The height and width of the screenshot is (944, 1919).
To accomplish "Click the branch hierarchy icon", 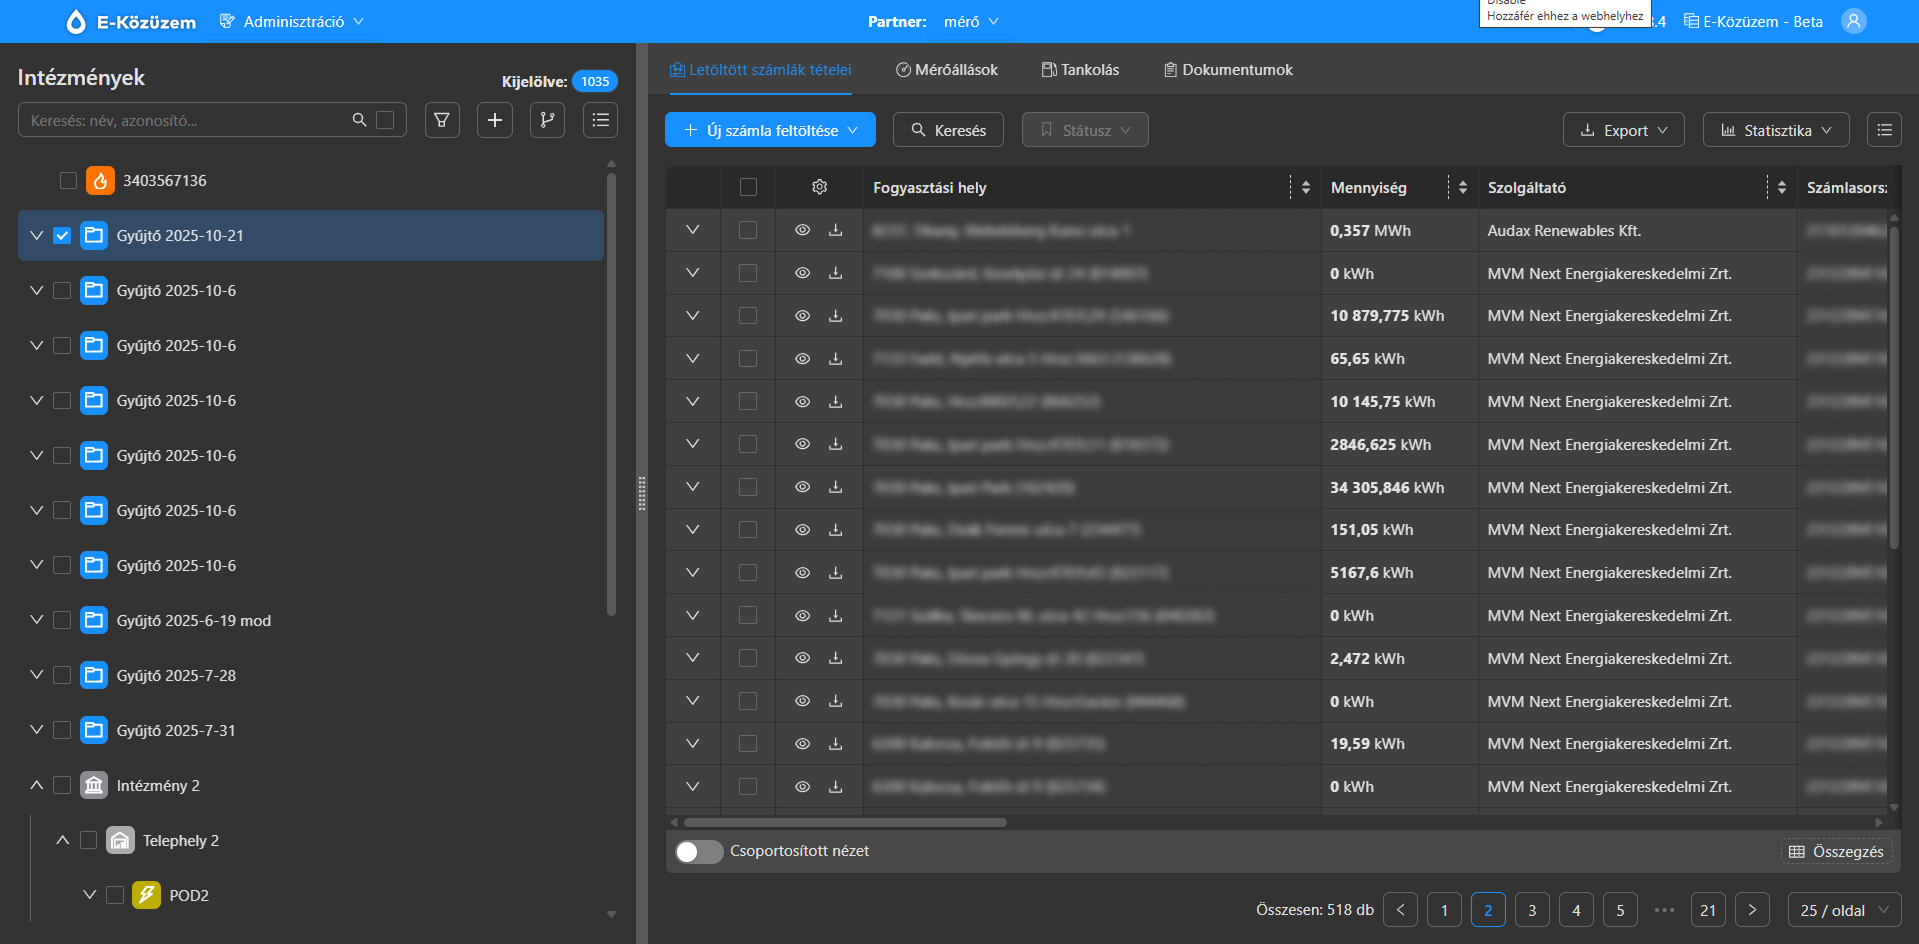I will coord(547,120).
